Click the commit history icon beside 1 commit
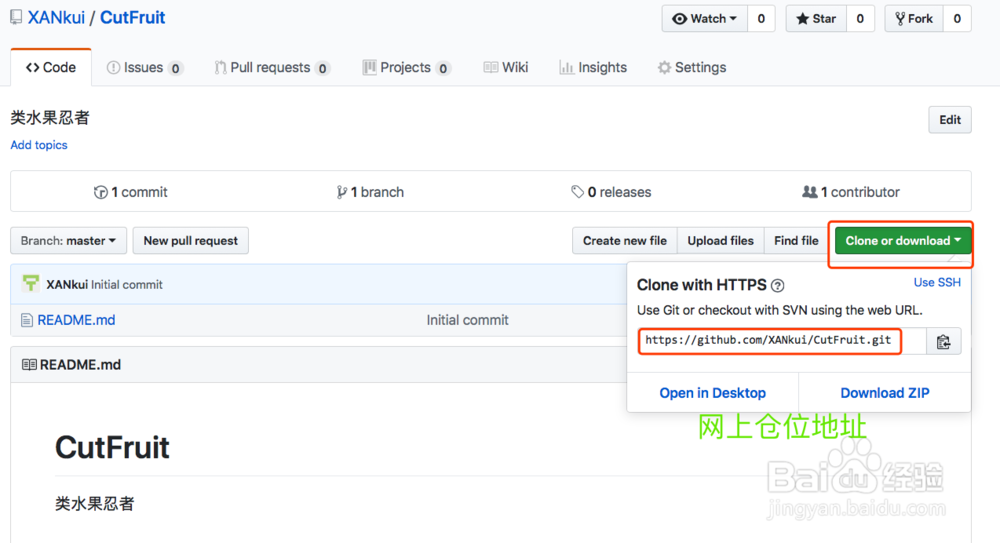 point(101,192)
